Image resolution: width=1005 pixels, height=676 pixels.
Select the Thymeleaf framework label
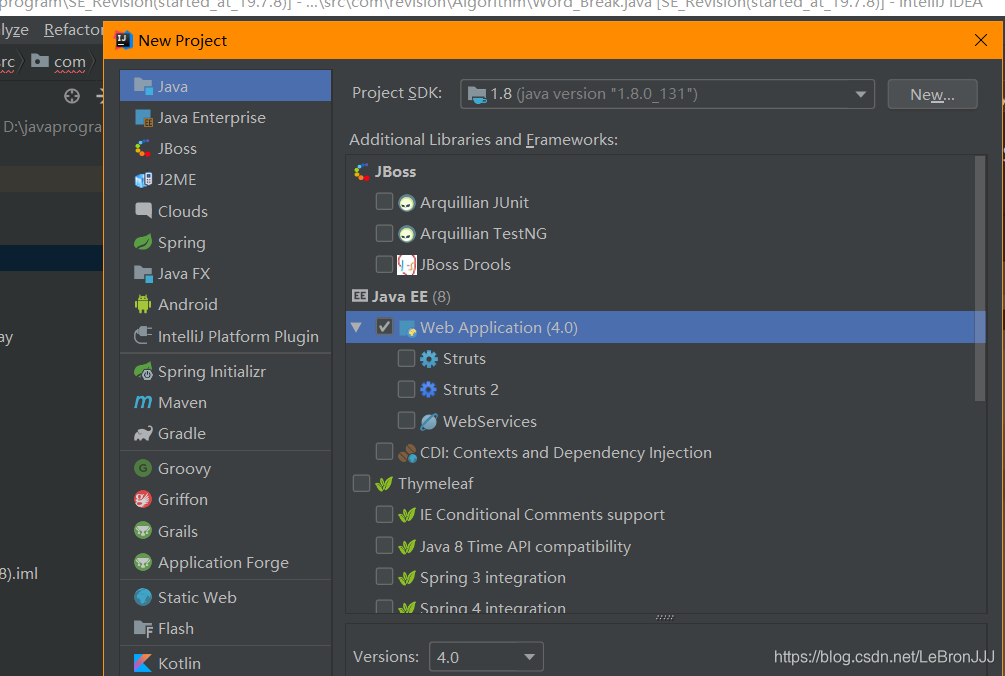click(x=435, y=484)
